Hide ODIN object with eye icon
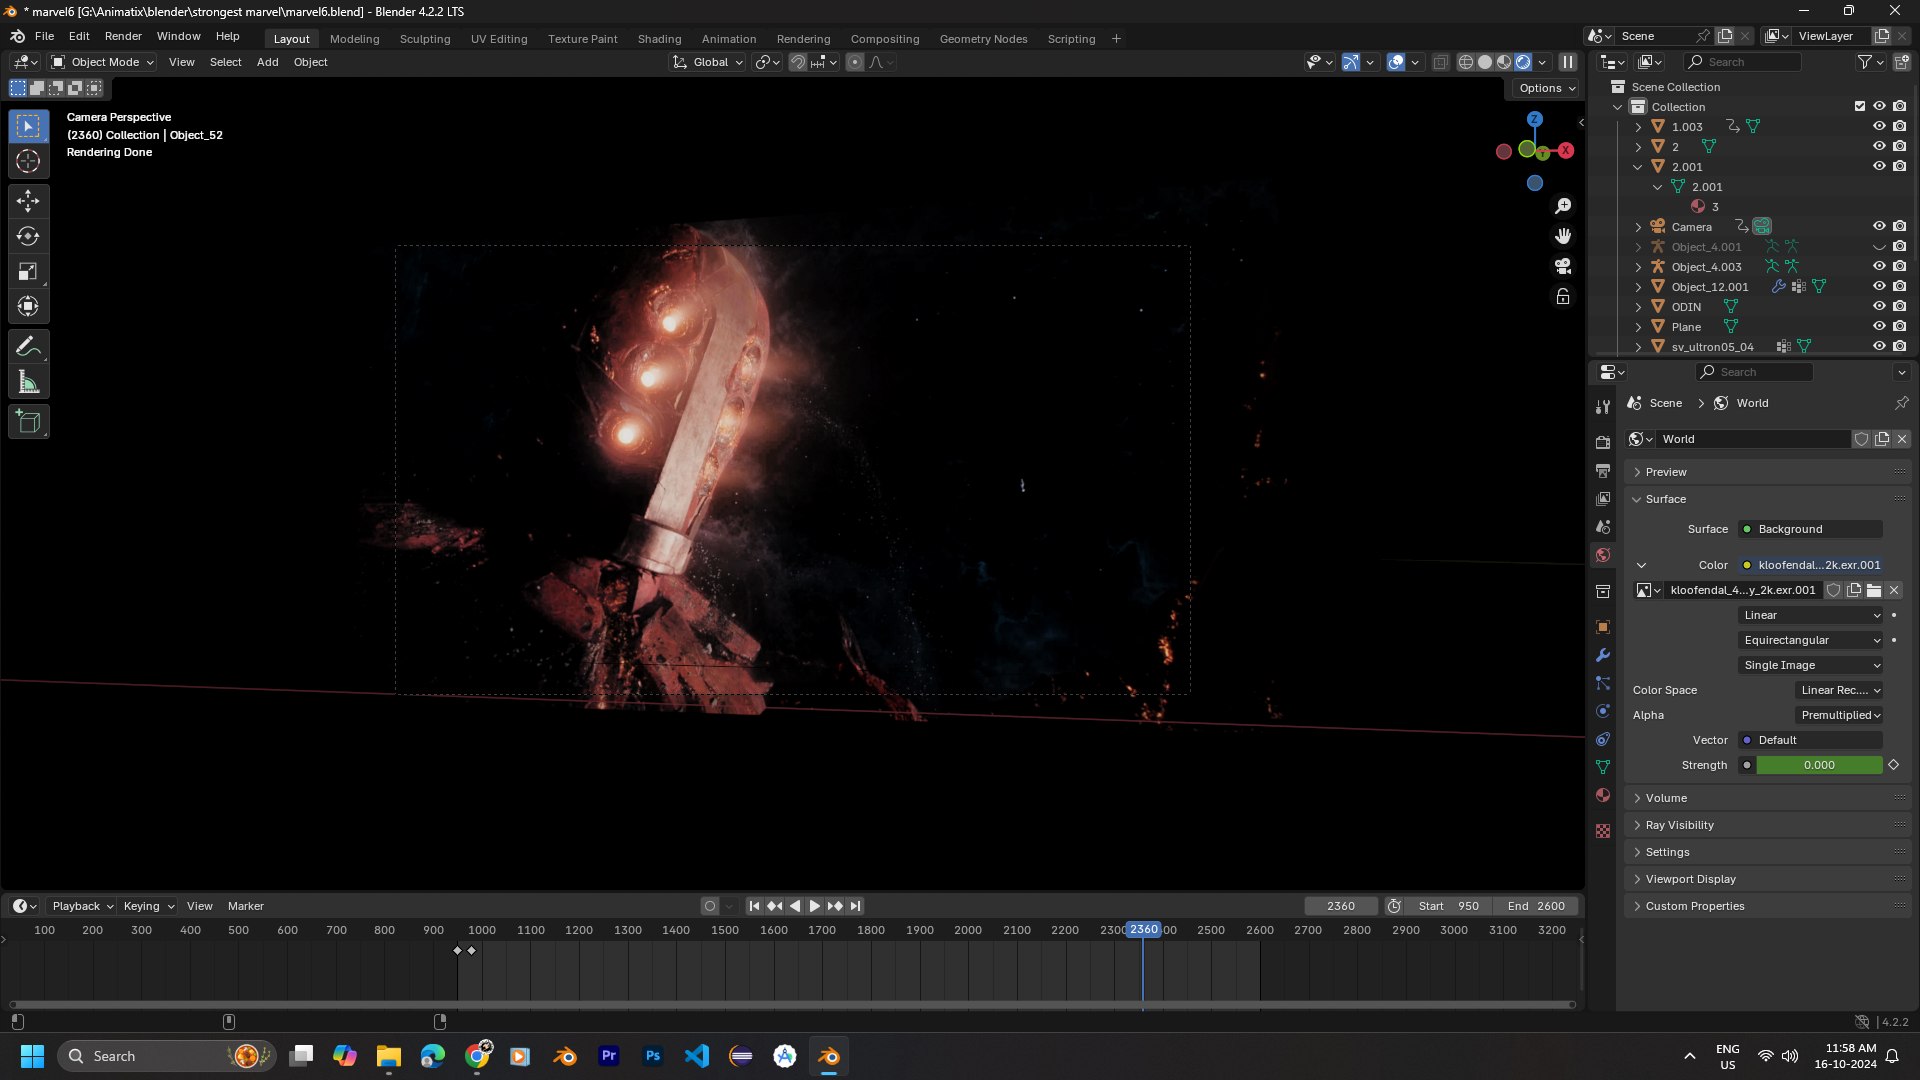 (1879, 306)
